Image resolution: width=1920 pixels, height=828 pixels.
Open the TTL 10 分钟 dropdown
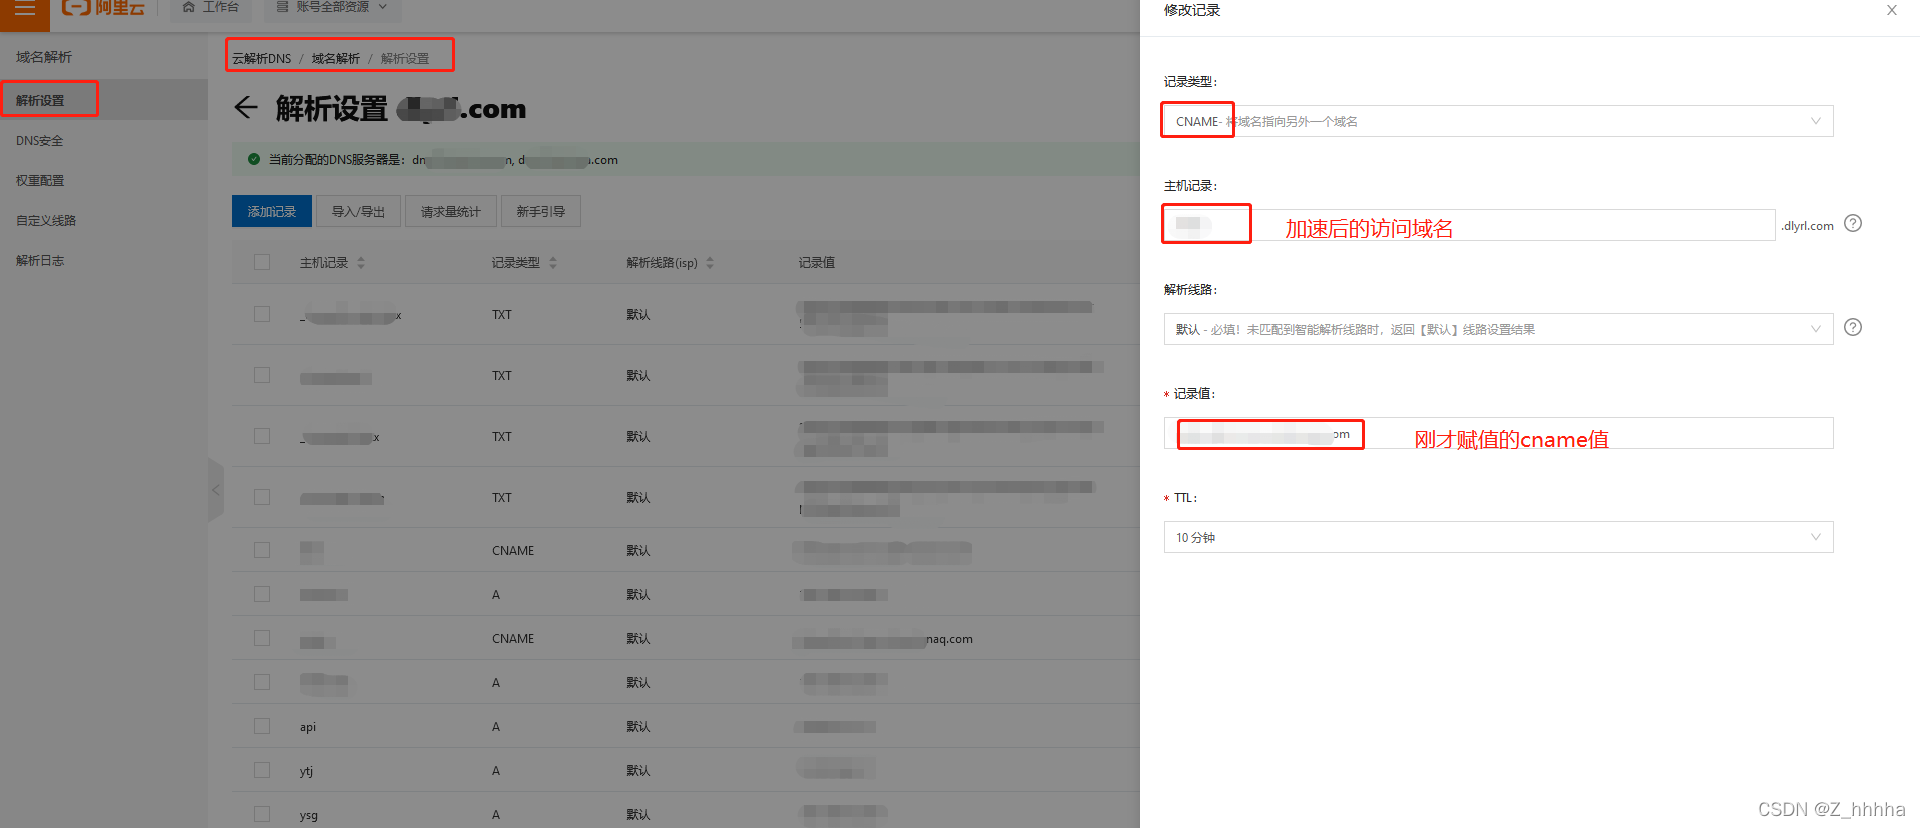point(1498,537)
